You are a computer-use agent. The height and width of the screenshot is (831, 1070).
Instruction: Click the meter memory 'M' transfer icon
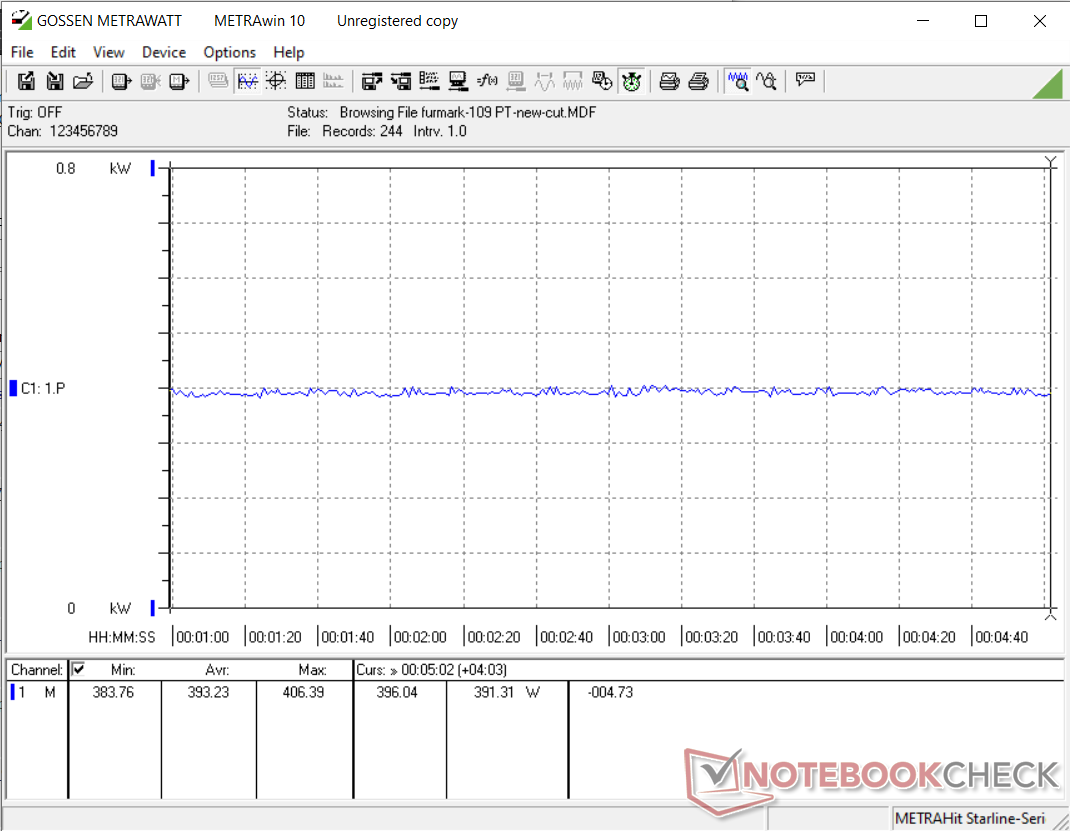[178, 81]
